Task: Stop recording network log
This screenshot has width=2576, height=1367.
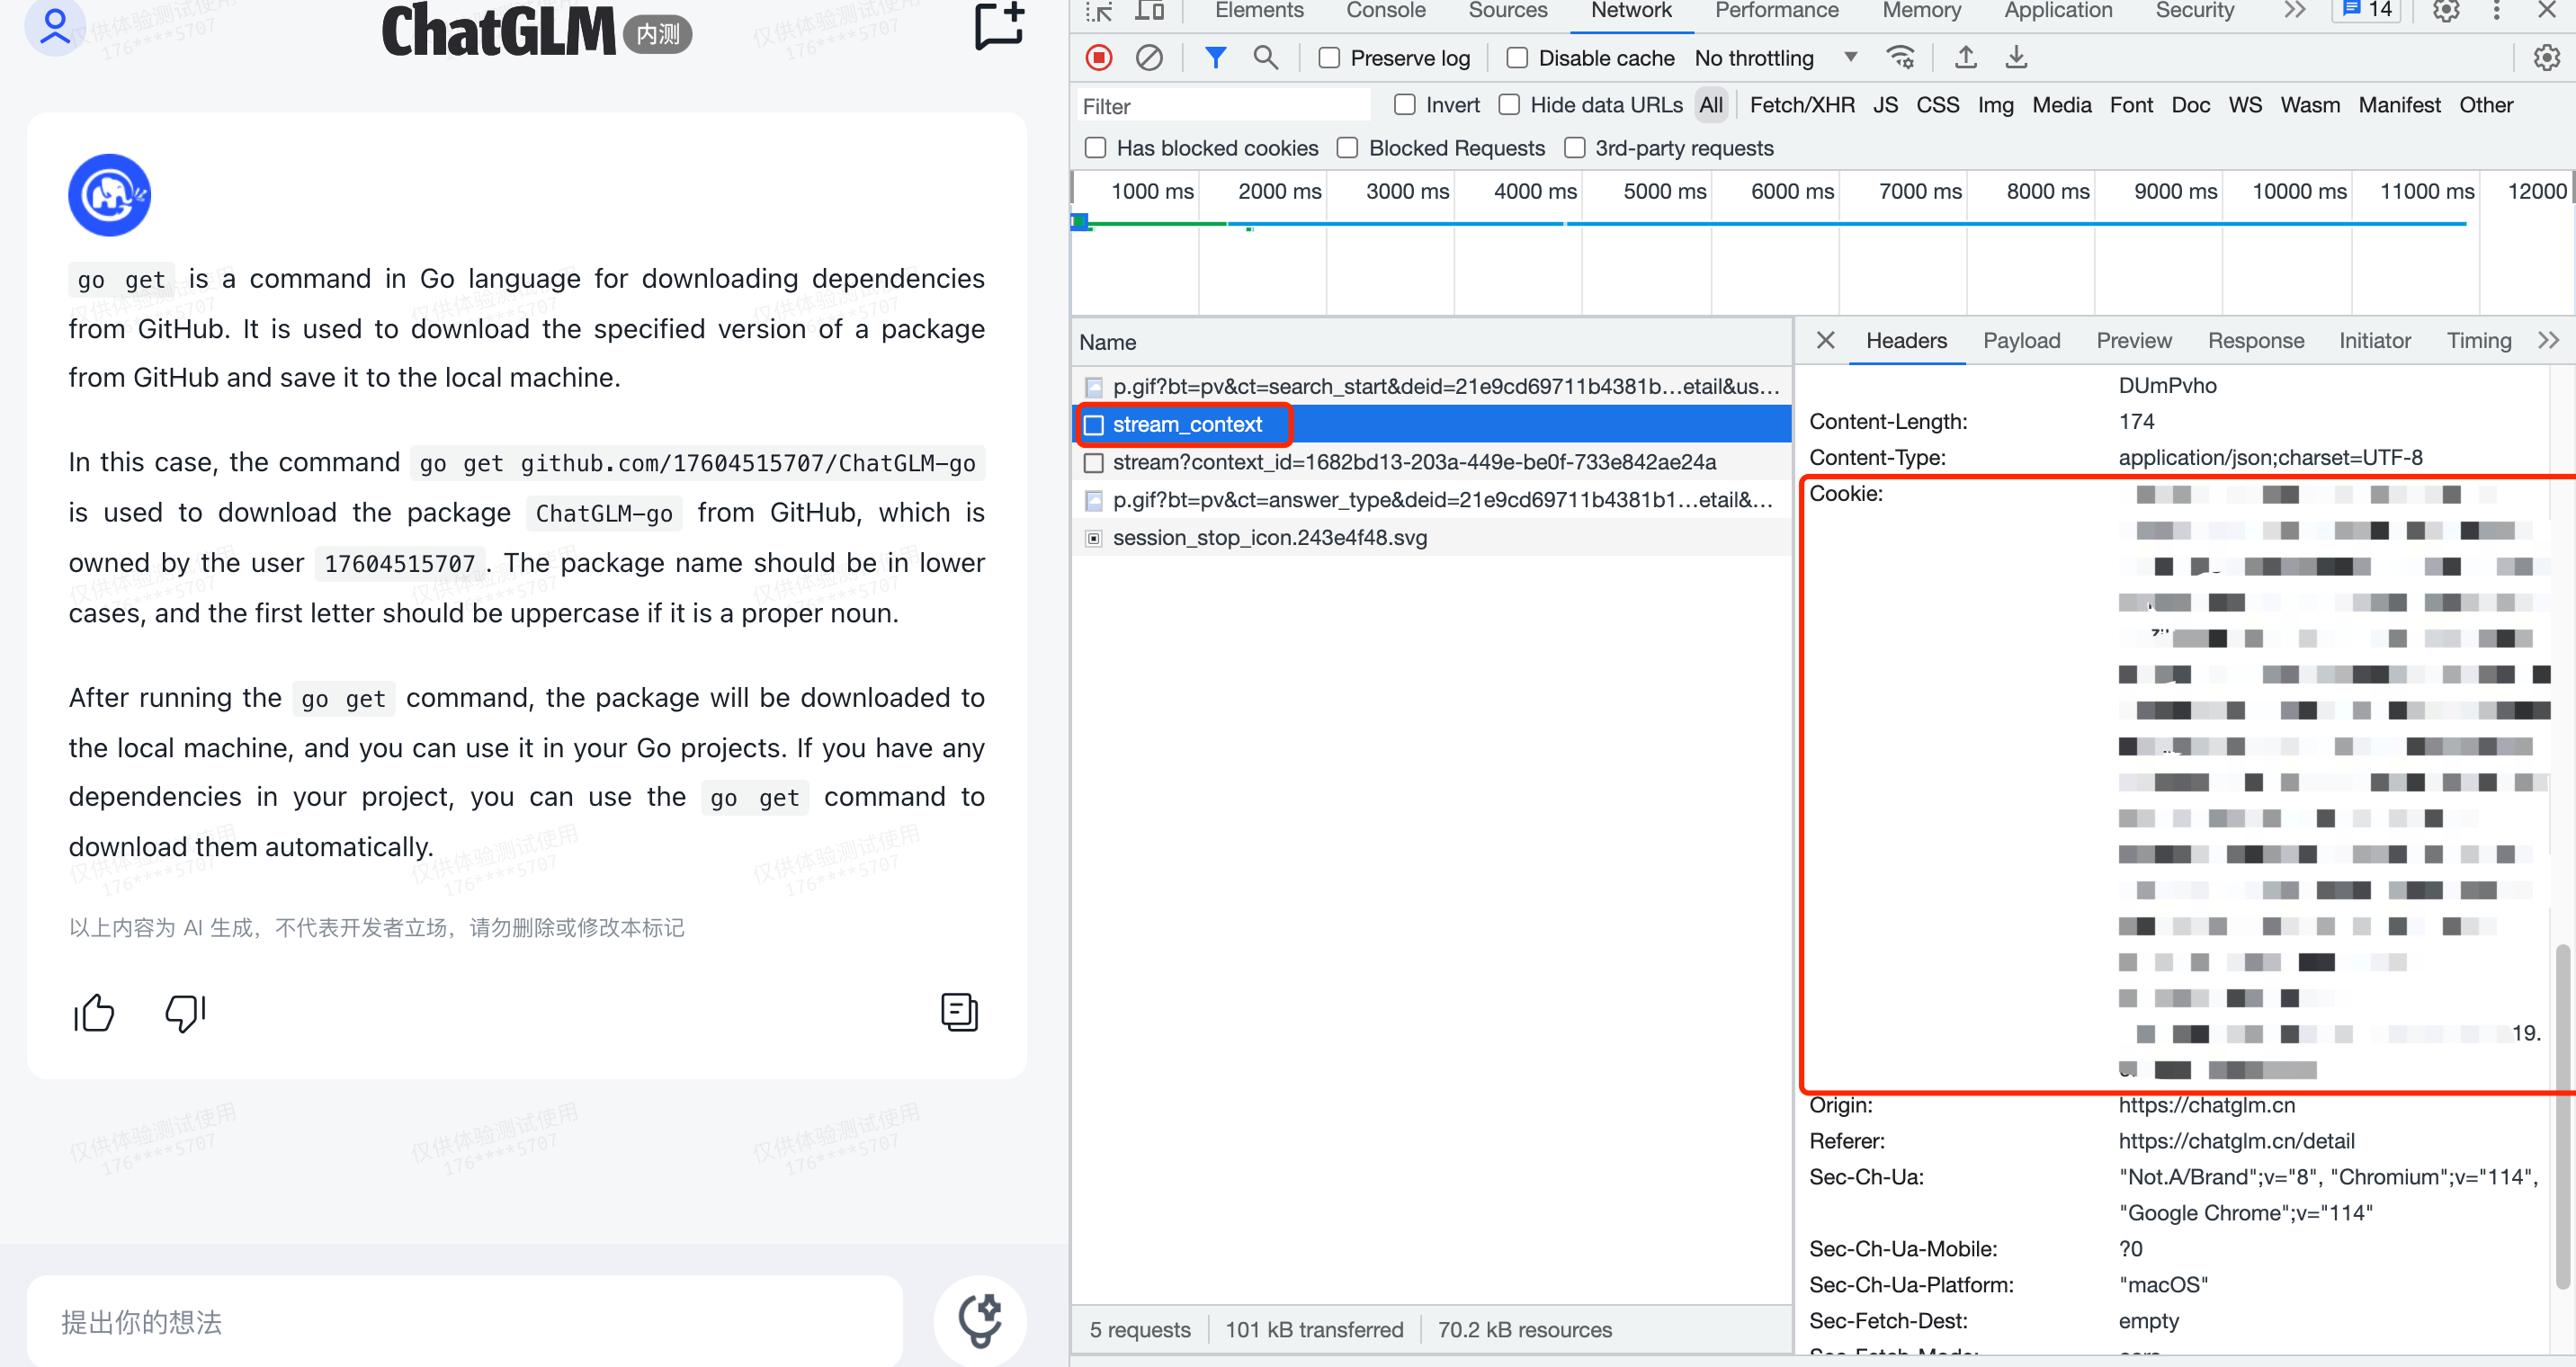Action: [x=1099, y=58]
